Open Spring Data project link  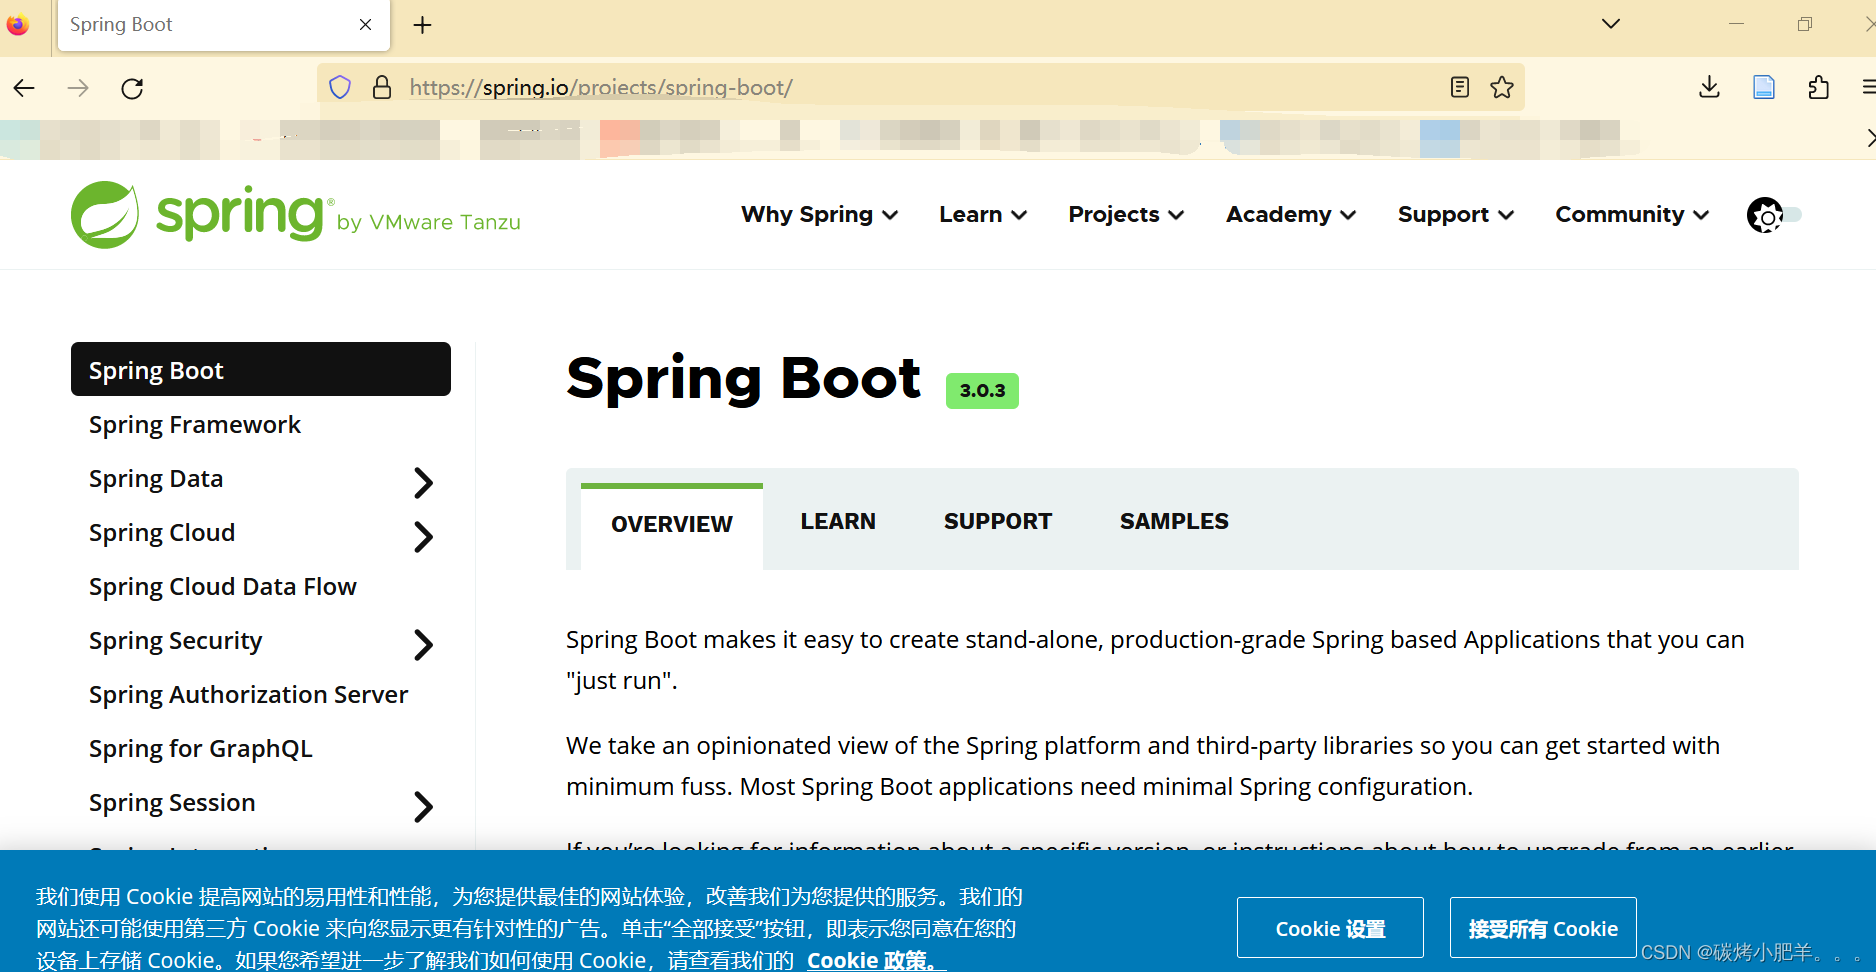pos(156,479)
